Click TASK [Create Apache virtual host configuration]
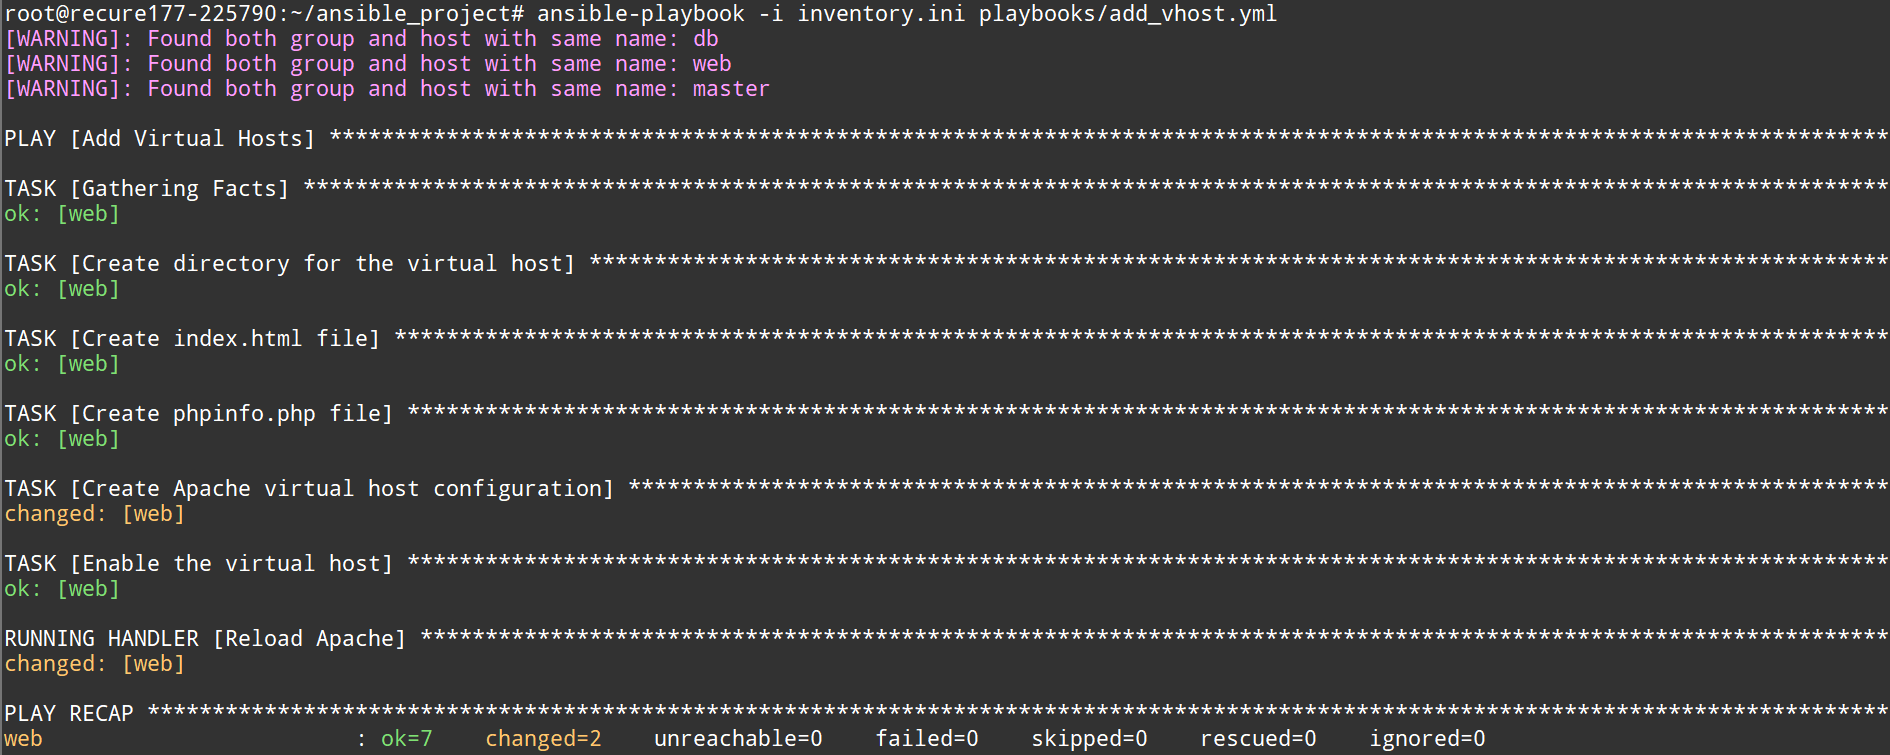The height and width of the screenshot is (755, 1890). (x=309, y=489)
